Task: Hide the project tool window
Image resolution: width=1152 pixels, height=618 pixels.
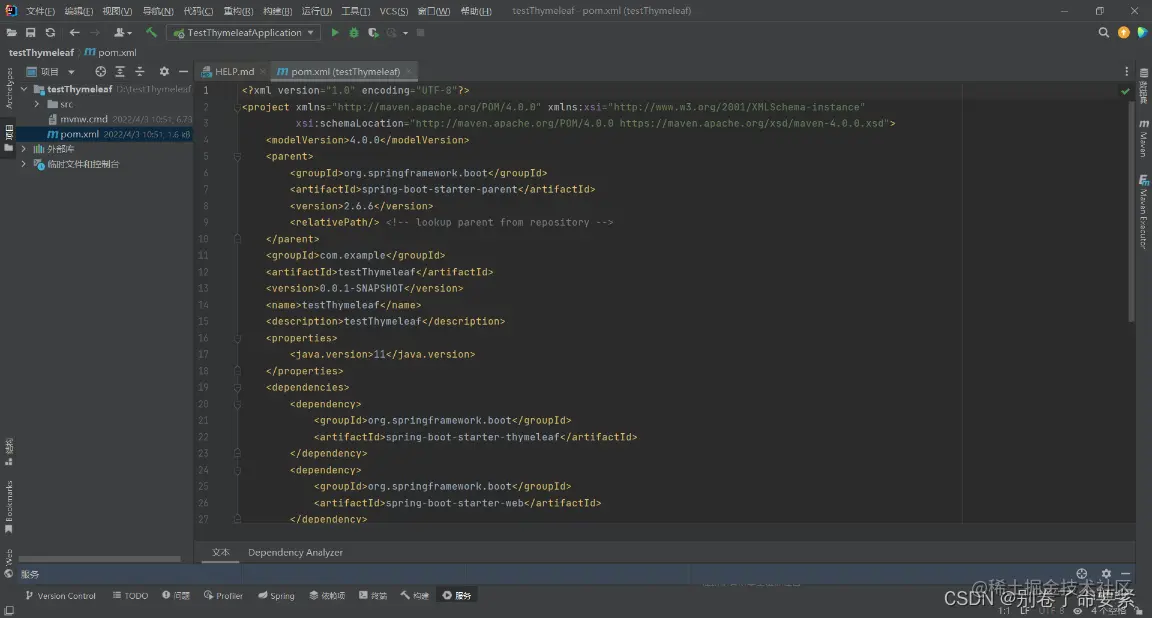Action: [183, 71]
